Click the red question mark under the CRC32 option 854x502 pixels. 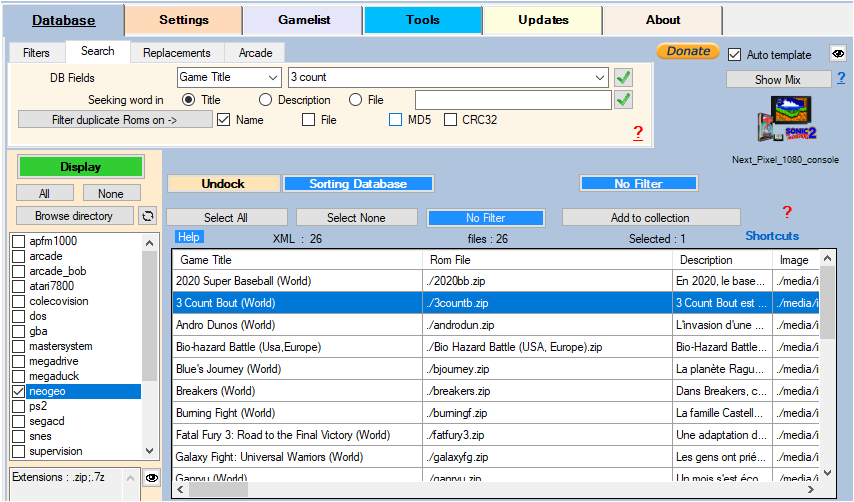pyautogui.click(x=638, y=133)
